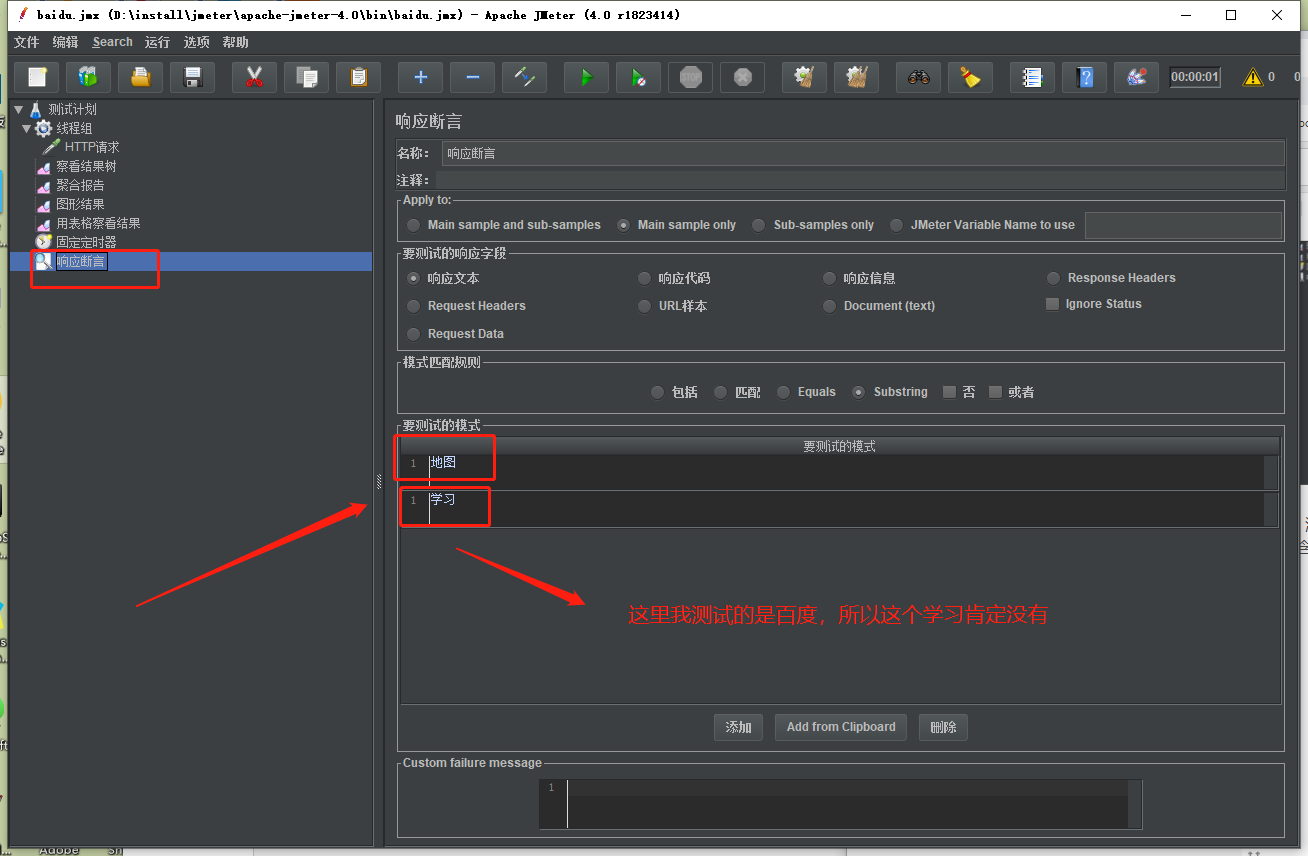Select Main sample and sub-samples option
This screenshot has width=1308, height=856.
[414, 225]
